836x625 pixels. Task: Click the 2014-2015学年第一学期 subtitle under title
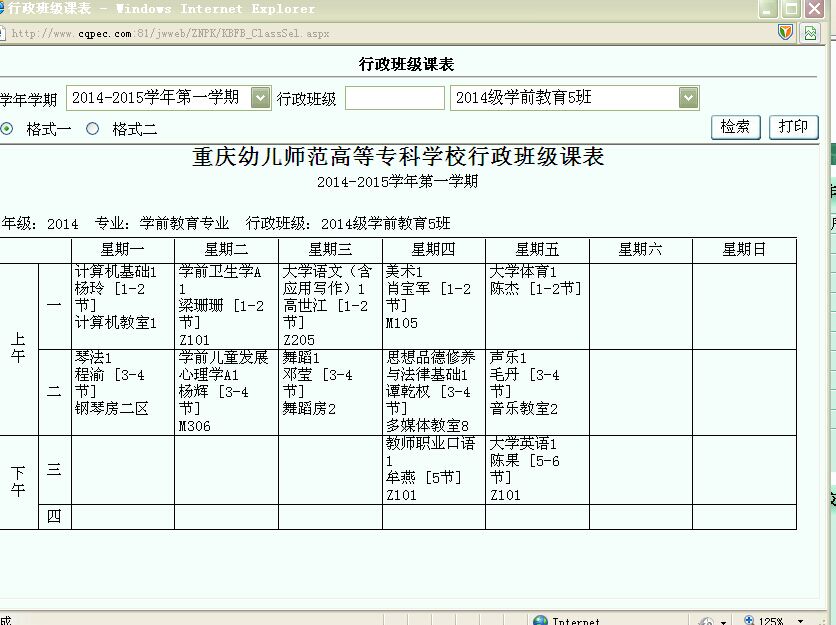pos(397,182)
